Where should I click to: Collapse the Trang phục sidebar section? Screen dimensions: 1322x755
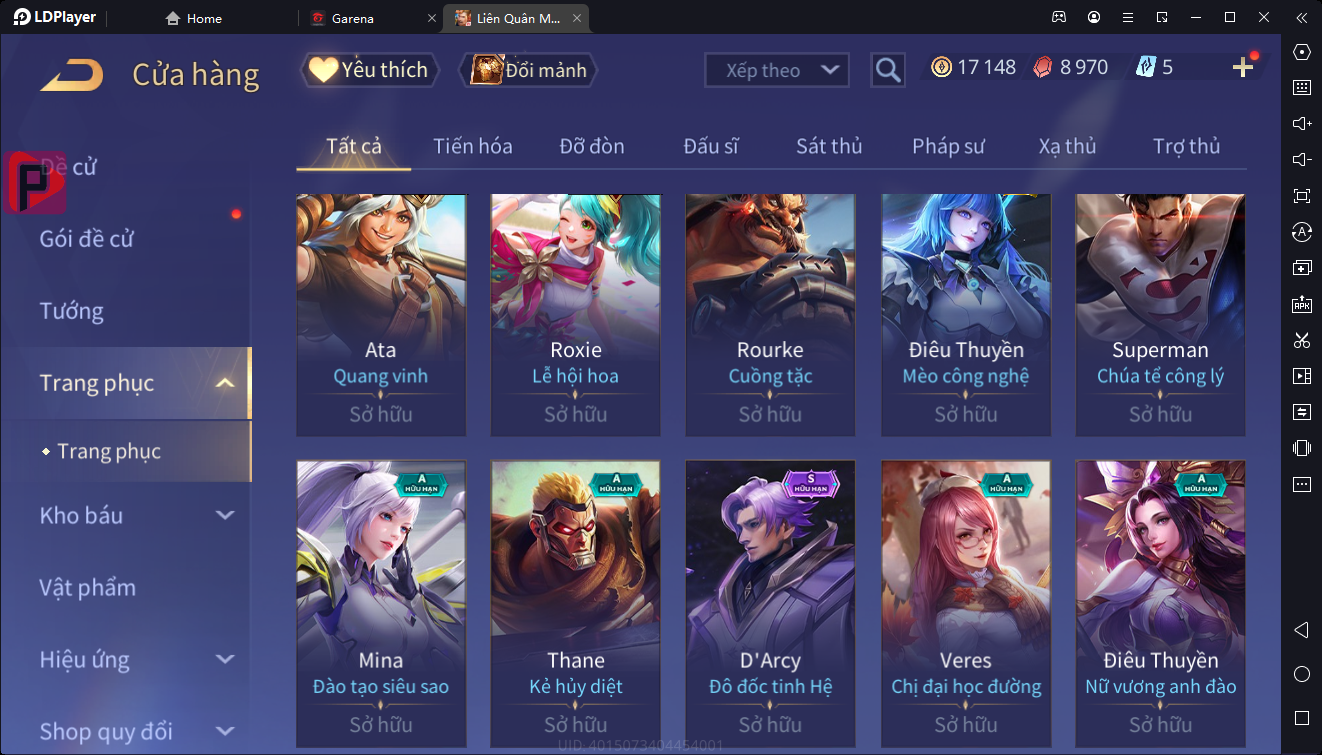226,383
